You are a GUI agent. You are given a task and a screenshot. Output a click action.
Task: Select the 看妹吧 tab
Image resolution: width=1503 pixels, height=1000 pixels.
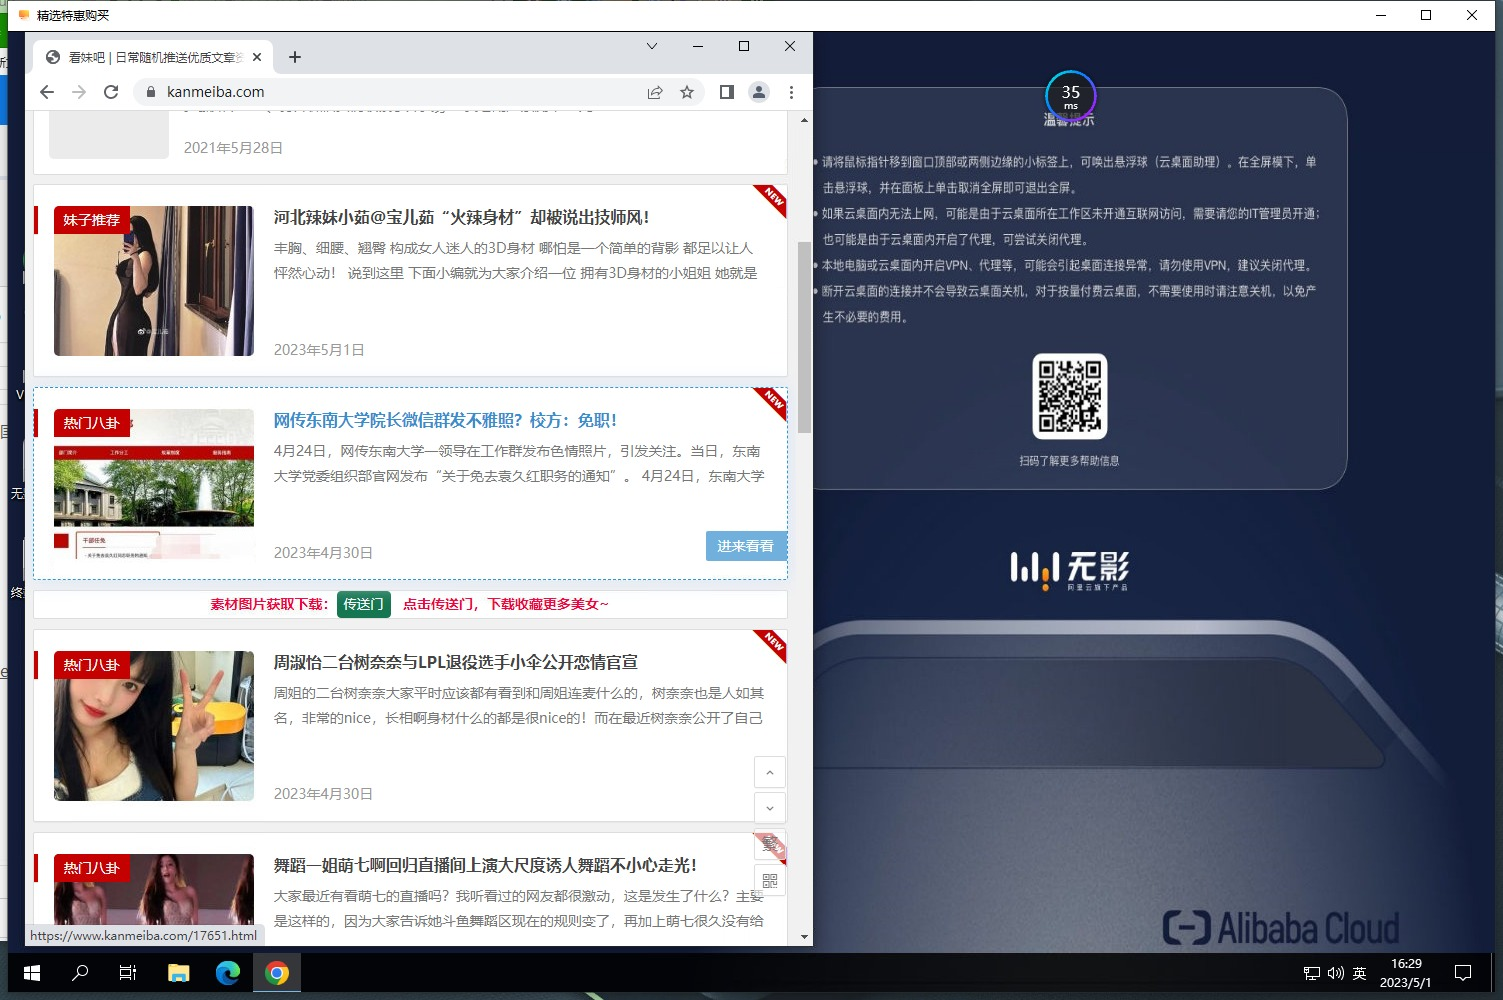coord(154,57)
